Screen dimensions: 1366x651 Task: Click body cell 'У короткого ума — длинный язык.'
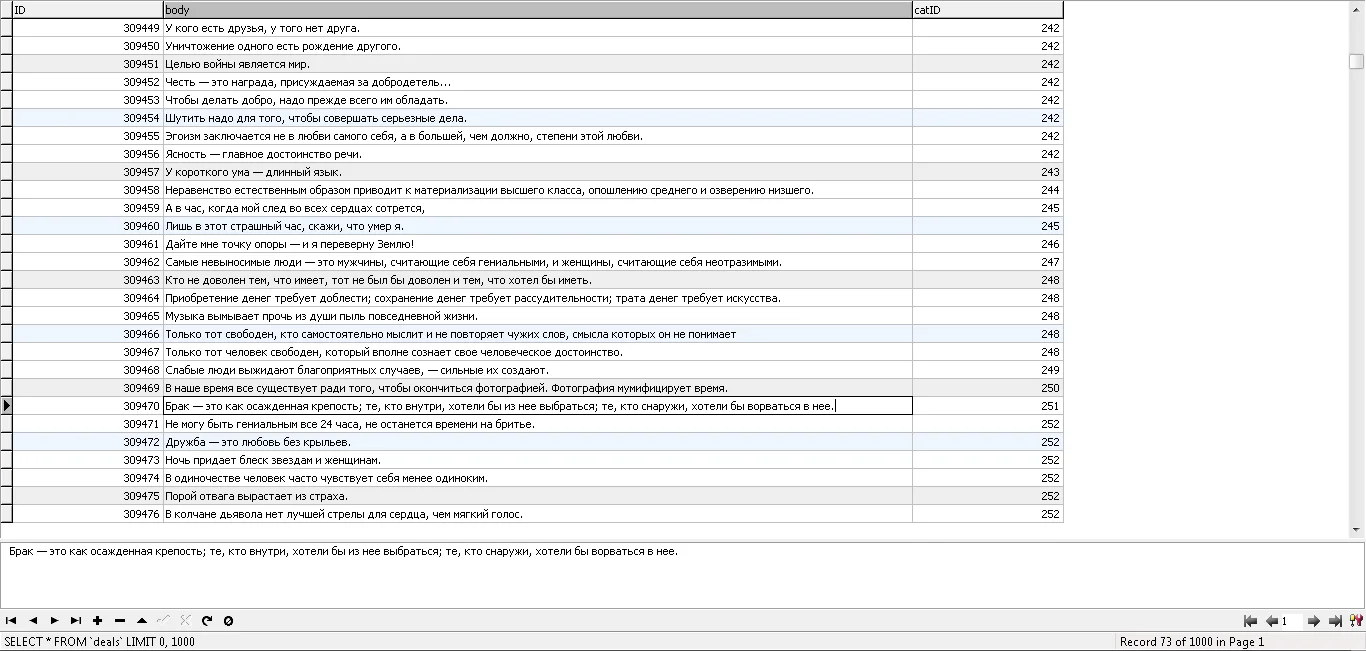[538, 172]
